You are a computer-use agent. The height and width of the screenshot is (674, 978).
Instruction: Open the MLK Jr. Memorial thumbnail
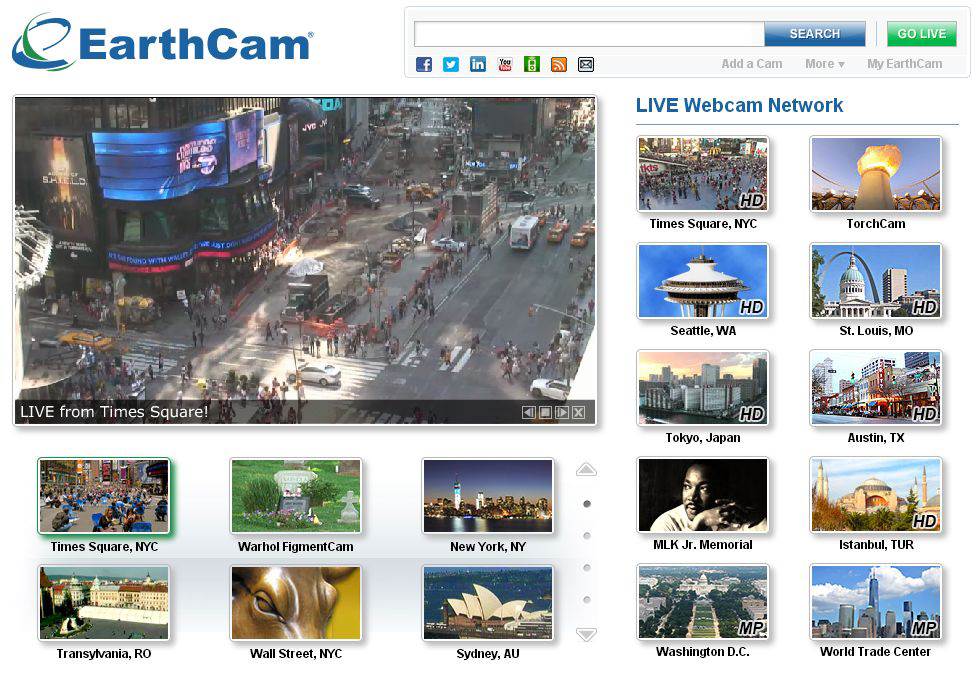[x=703, y=495]
